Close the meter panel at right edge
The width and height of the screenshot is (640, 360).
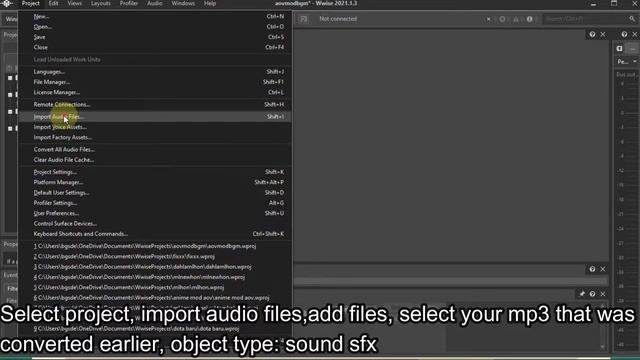[635, 35]
